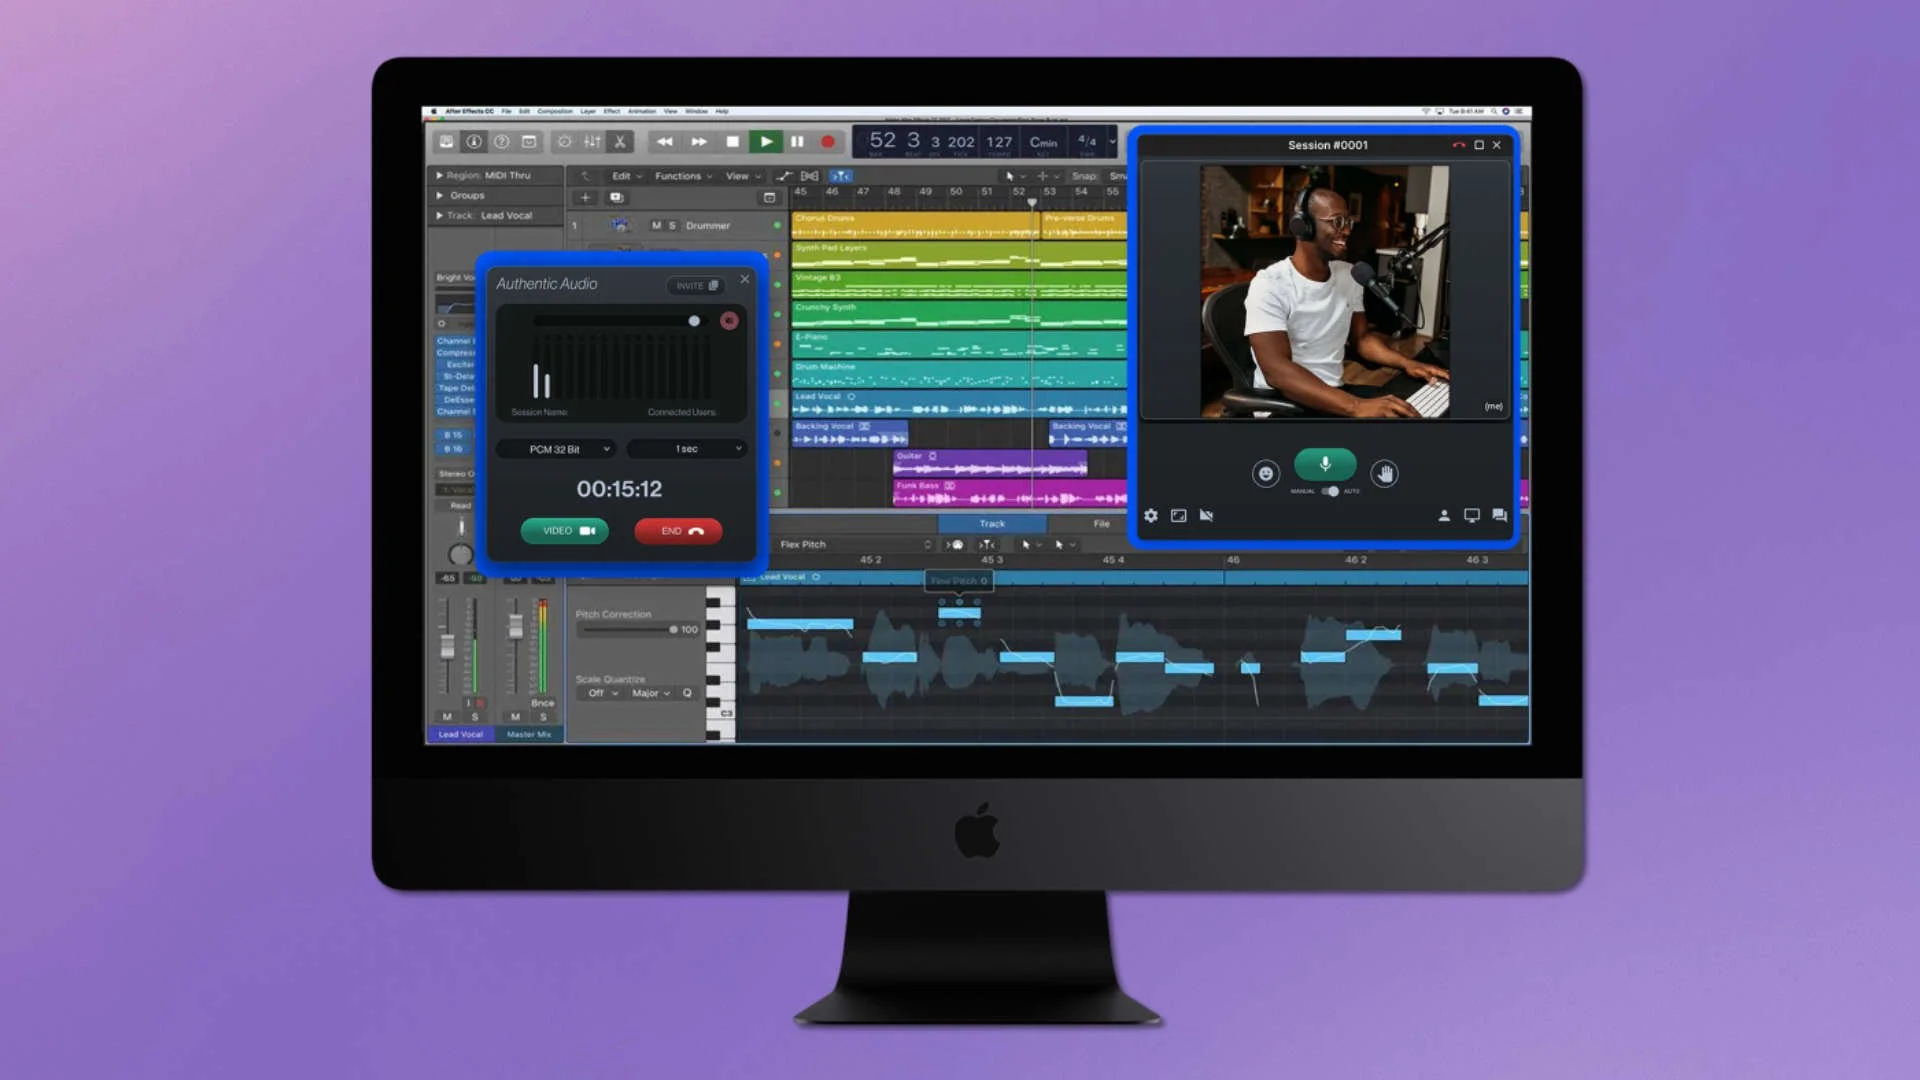Open the Composition menu in the menu bar
This screenshot has height=1080, width=1920.
556,111
